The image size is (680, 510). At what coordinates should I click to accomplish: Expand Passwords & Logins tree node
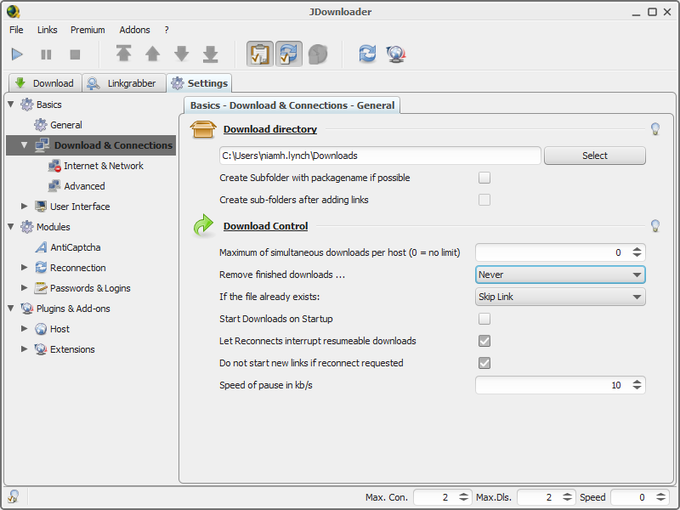pos(24,288)
